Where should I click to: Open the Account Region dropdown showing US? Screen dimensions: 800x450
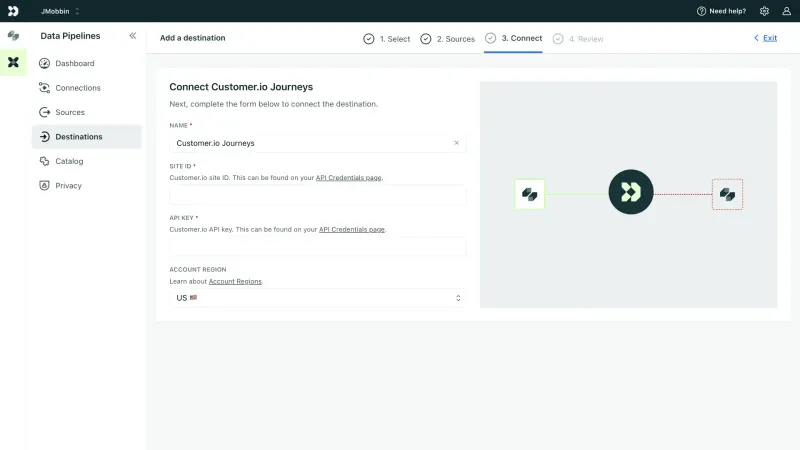tap(317, 298)
